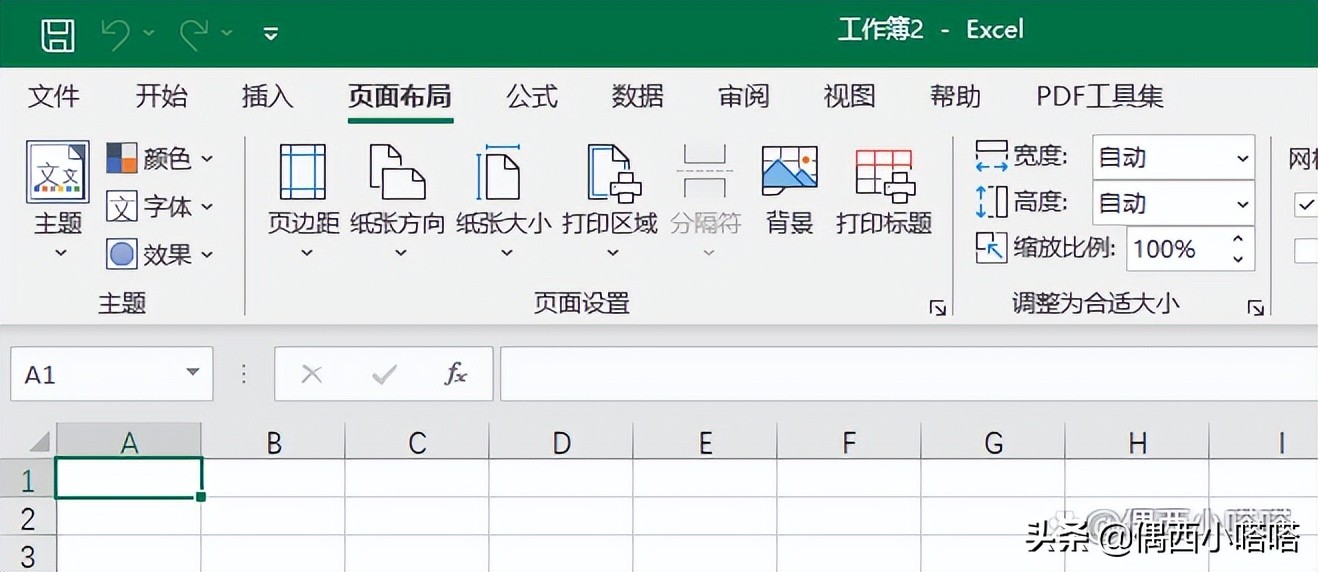Toggle the checked gridlines checkbox

pyautogui.click(x=1306, y=204)
